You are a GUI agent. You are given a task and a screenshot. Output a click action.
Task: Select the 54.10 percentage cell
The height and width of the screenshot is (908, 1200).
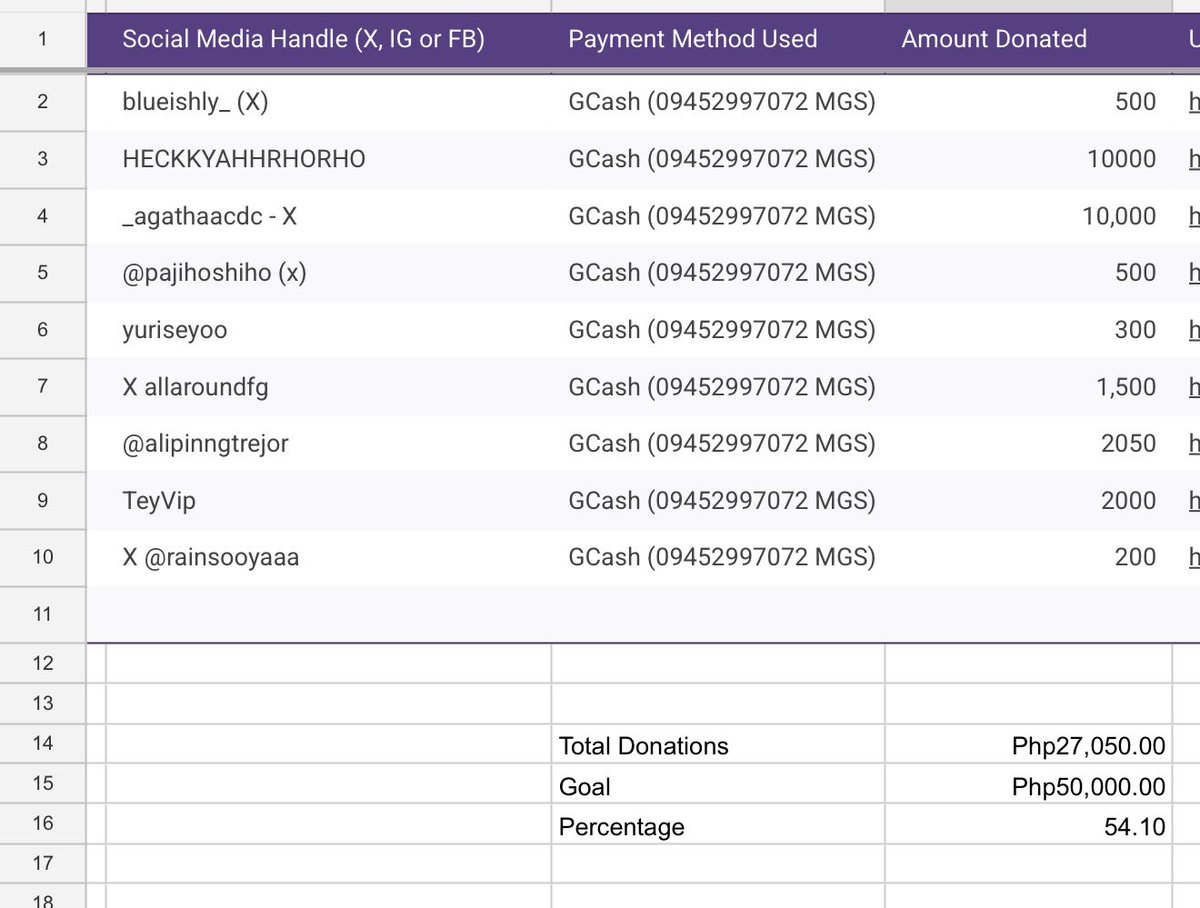click(x=1028, y=825)
